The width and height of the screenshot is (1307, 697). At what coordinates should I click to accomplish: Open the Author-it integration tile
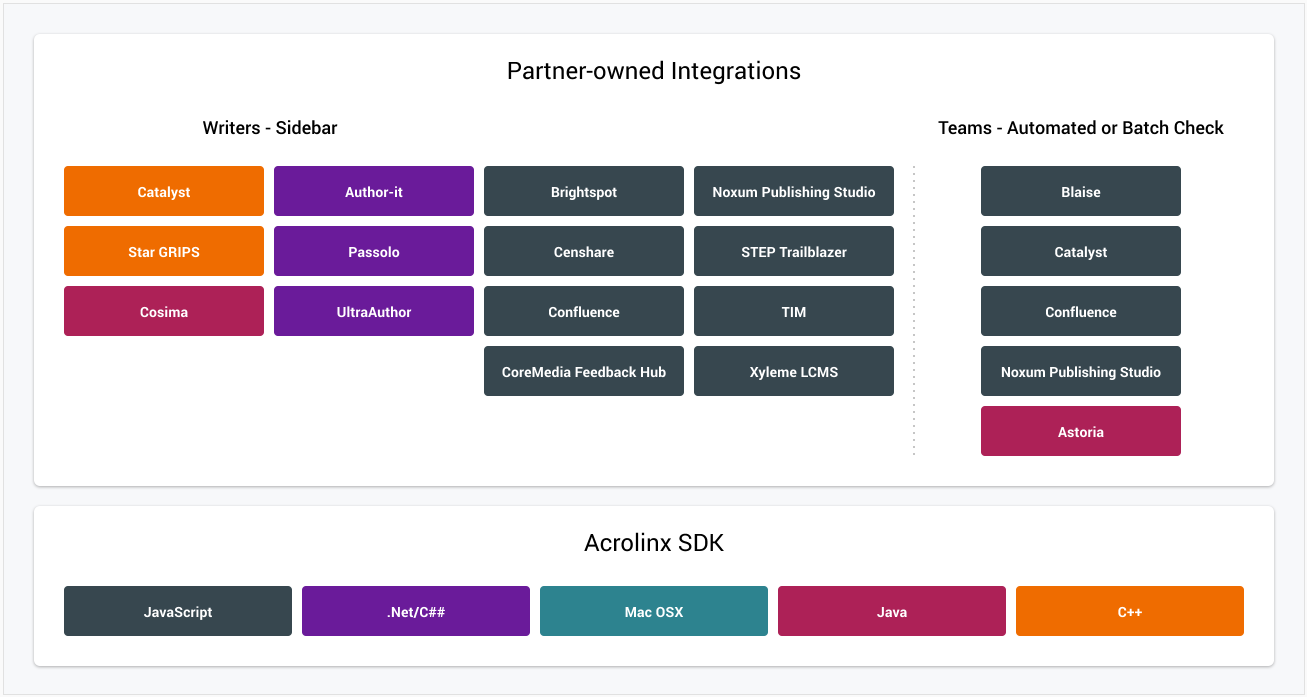point(374,191)
